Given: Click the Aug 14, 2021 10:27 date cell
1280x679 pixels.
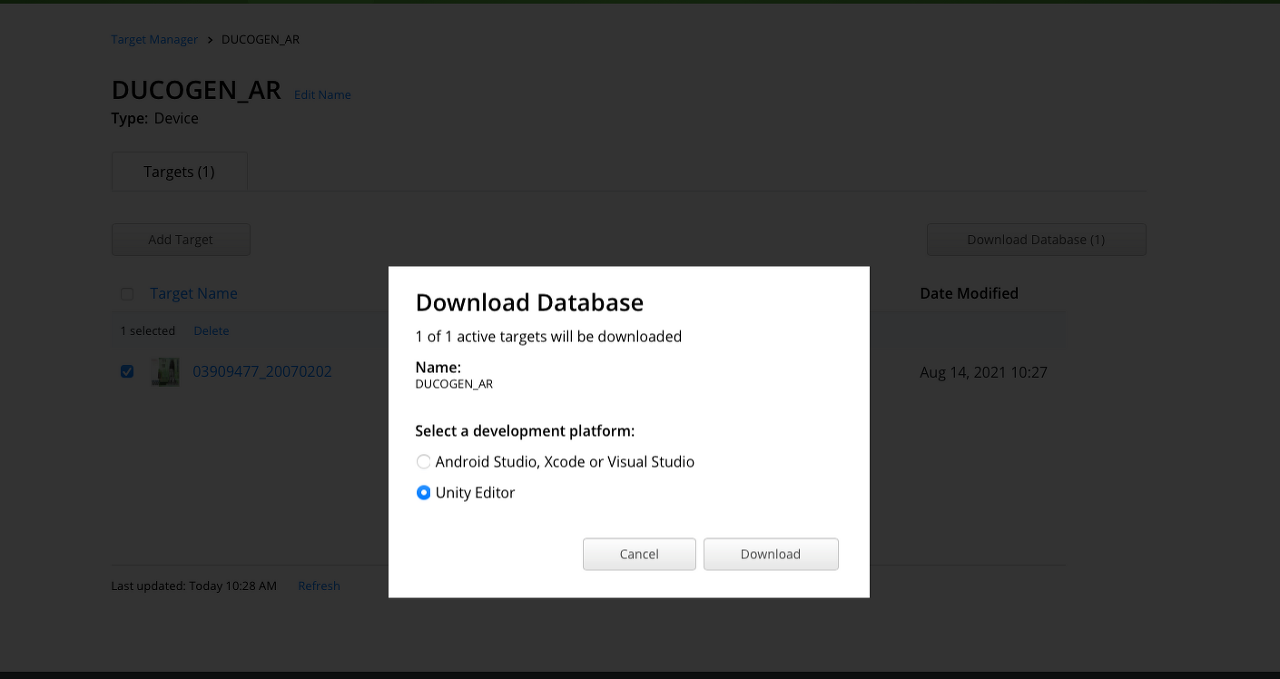Looking at the screenshot, I should 984,373.
